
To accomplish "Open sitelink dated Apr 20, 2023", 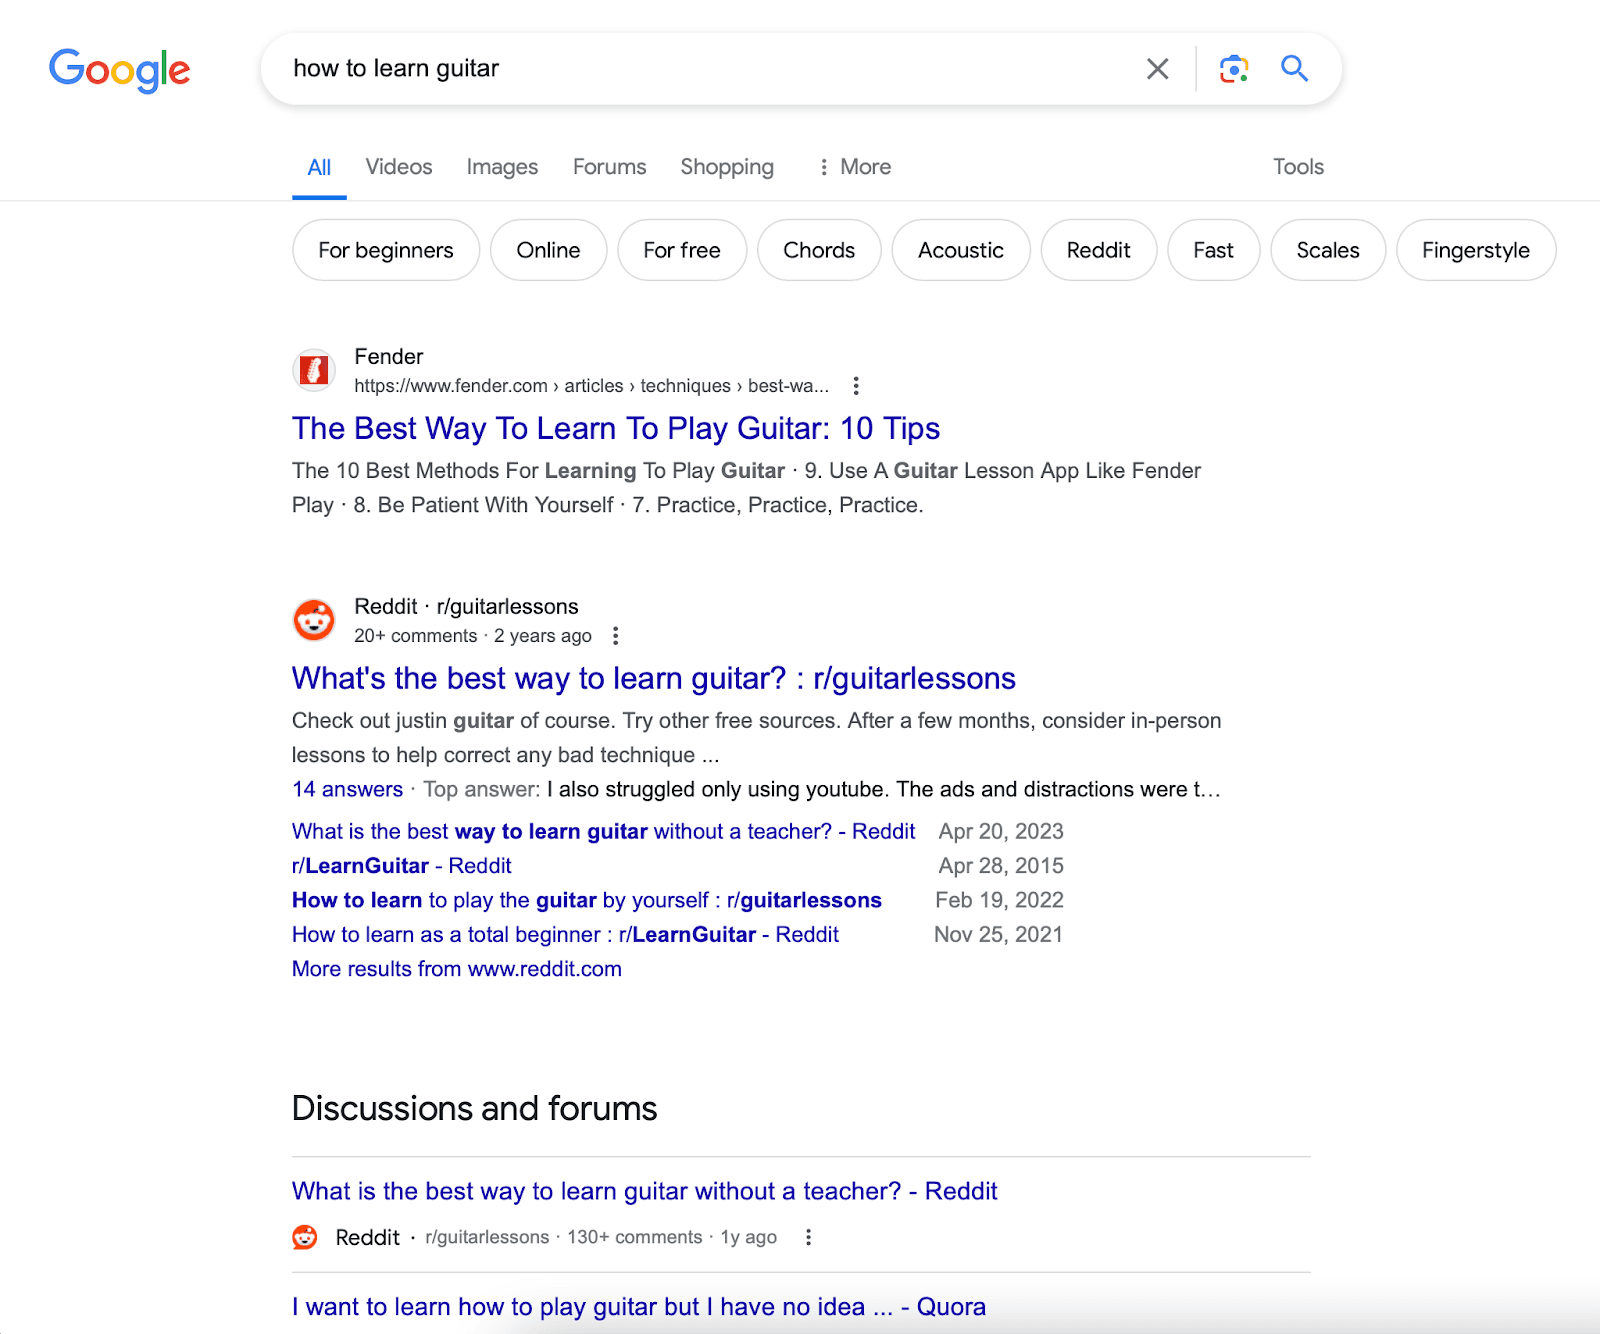I will [x=603, y=831].
